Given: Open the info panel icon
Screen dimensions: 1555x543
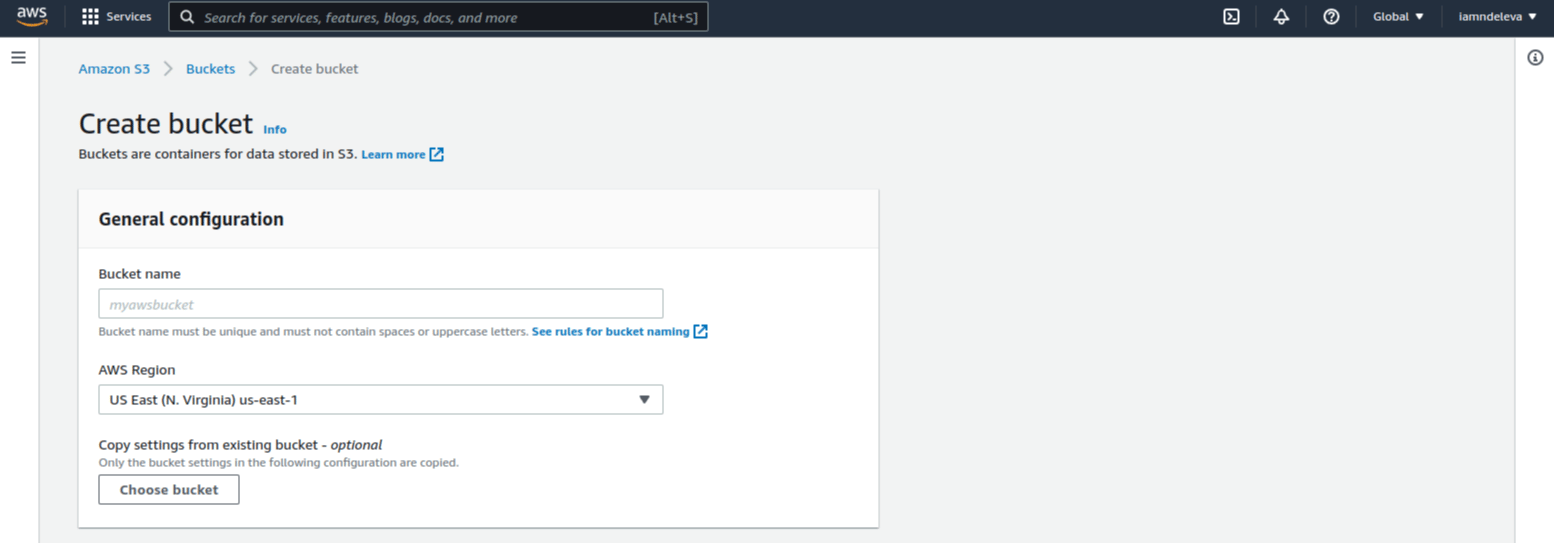Looking at the screenshot, I should (1536, 58).
